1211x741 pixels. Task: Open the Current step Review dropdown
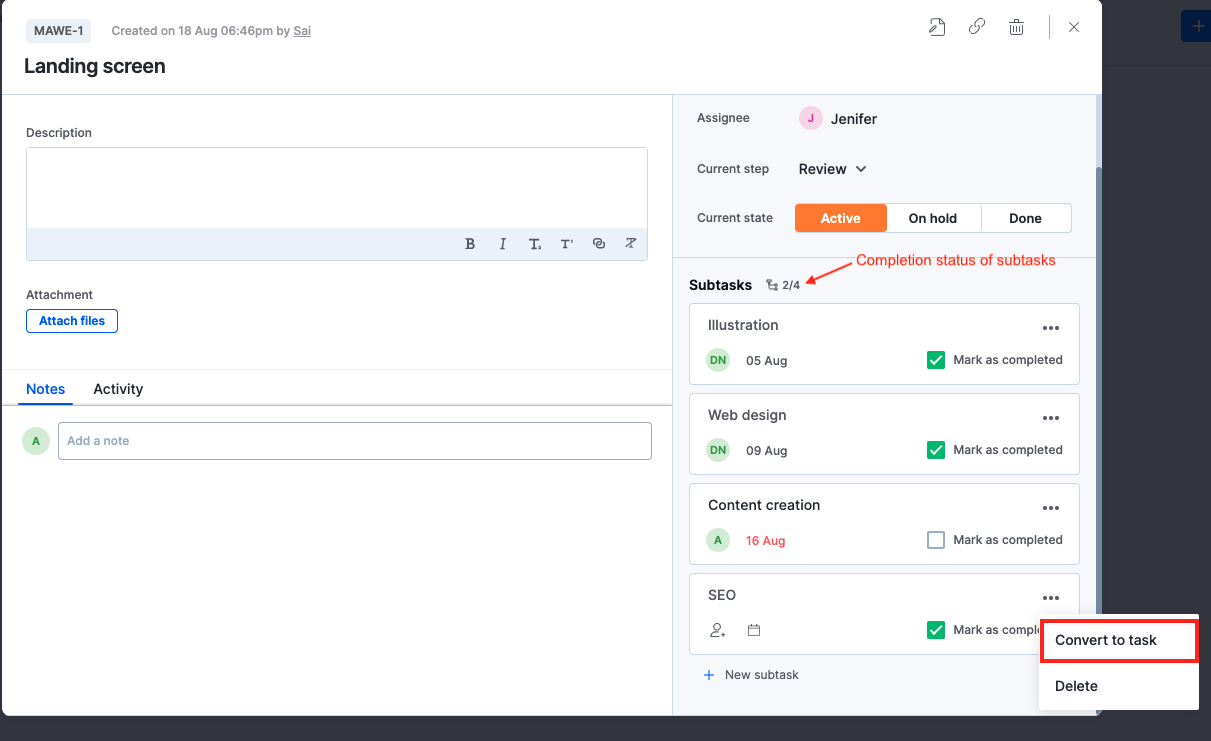click(x=832, y=169)
